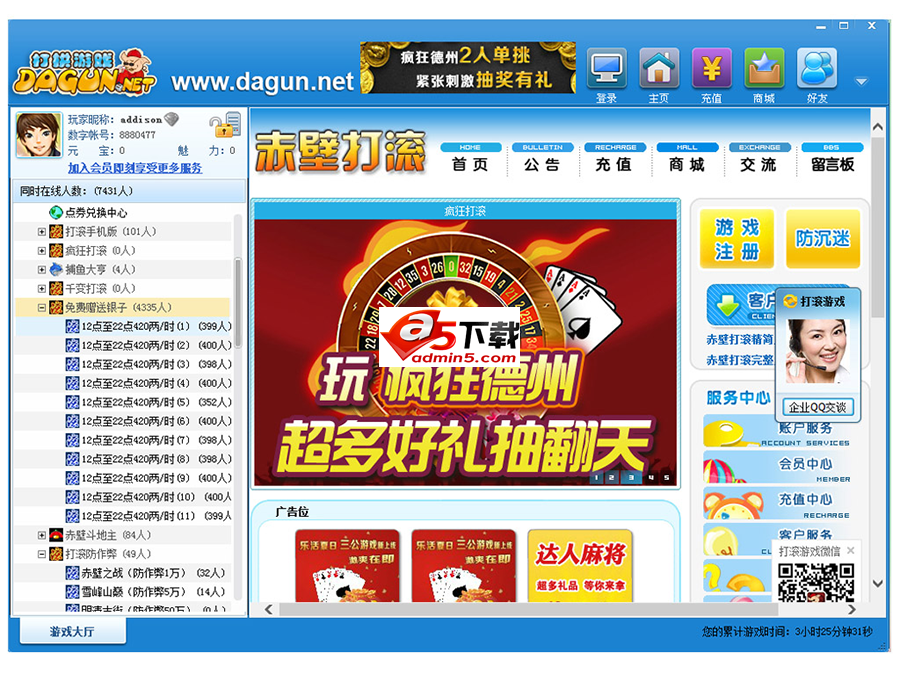Screen dimensions: 900x675
Task: Click the diamond icon beside addison
Action: point(171,119)
